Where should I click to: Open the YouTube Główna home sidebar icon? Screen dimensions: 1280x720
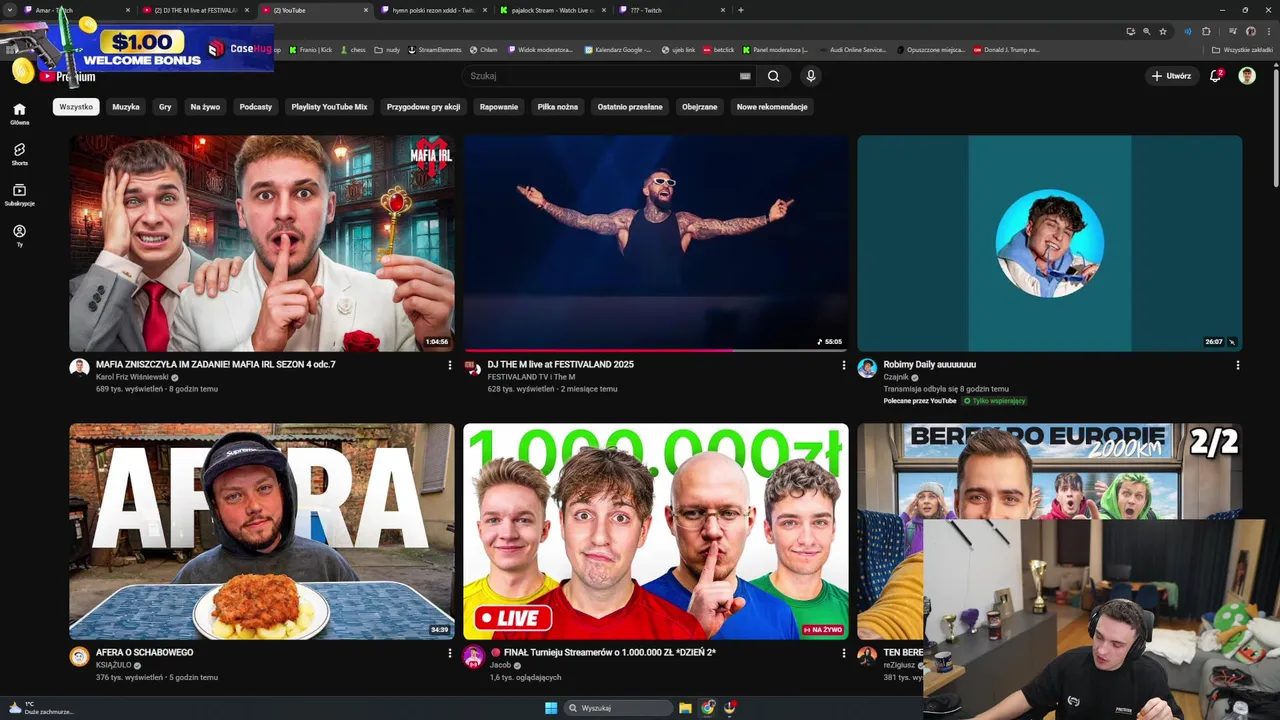pyautogui.click(x=19, y=114)
